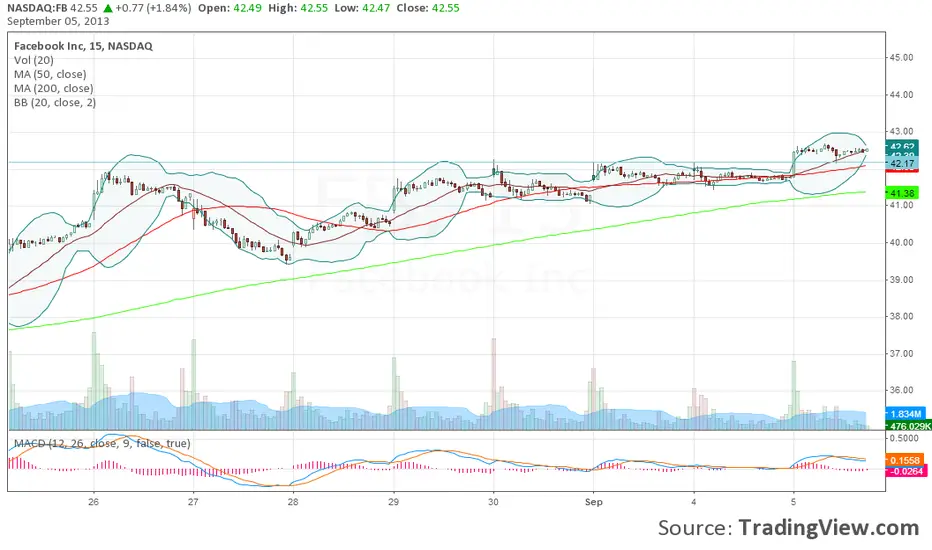
Task: Click the orange 0.1558 MACD tag
Action: pos(905,460)
